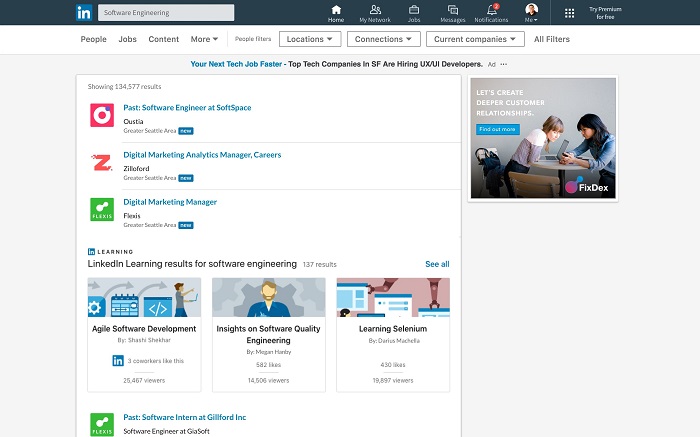Click Agile Software Development course title
Viewport: 700px width, 437px height.
144,329
